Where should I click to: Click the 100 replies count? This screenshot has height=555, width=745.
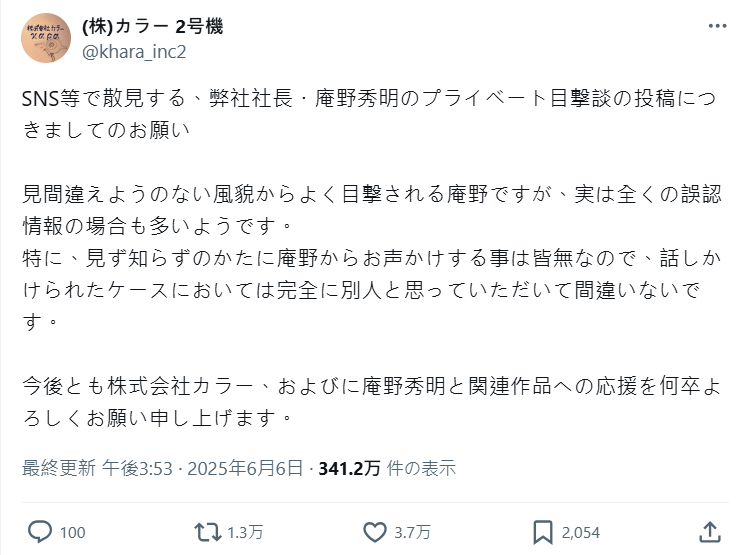click(72, 532)
